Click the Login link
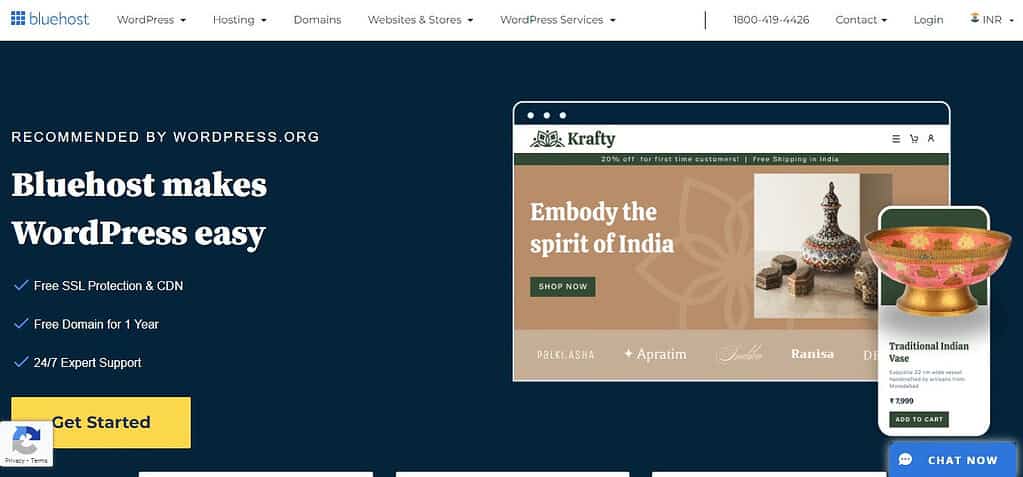 928,20
